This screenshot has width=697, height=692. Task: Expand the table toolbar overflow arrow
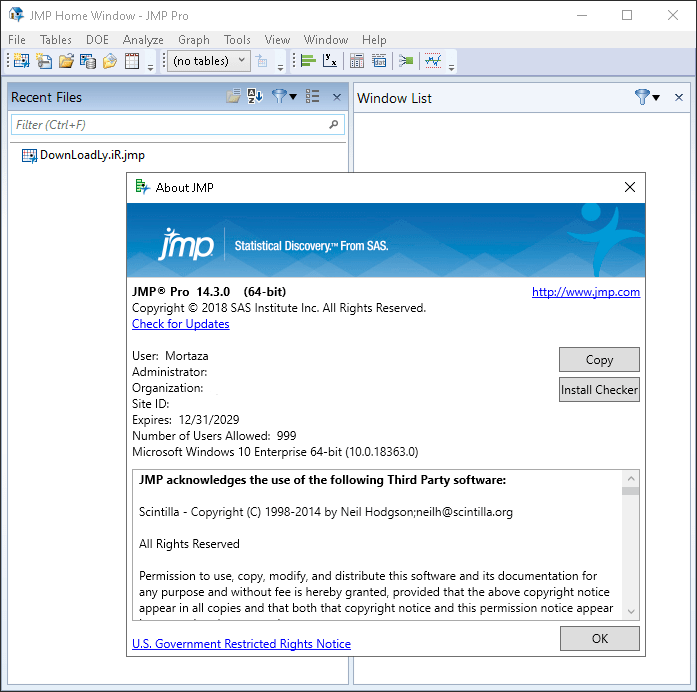tap(280, 68)
